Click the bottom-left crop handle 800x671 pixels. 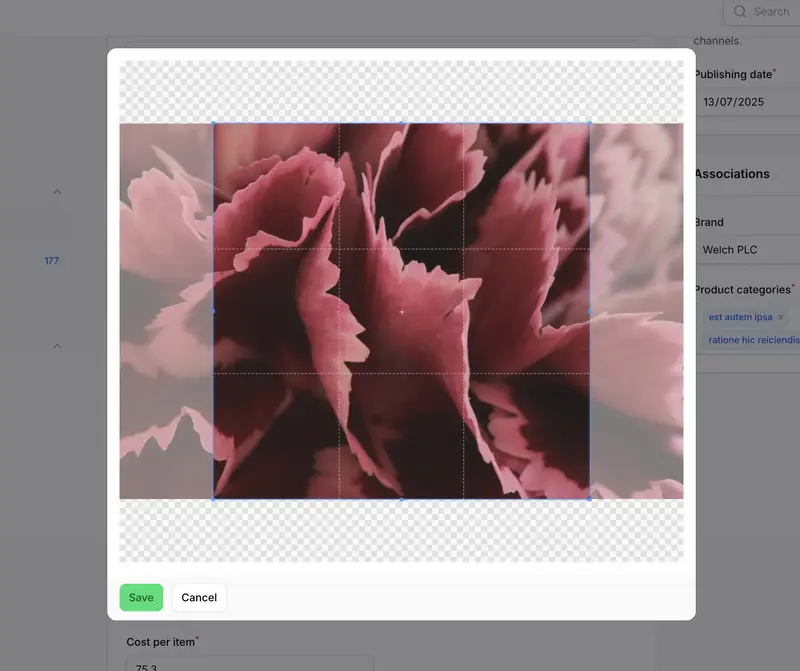(x=212, y=497)
